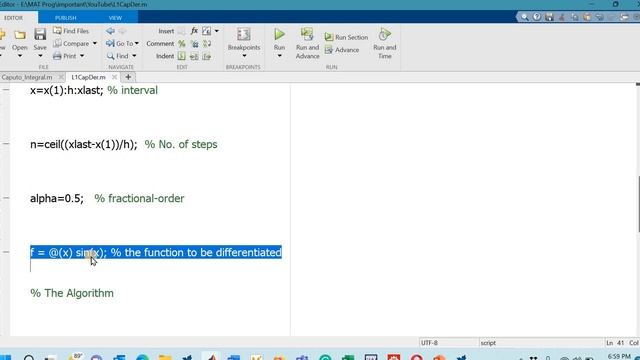640x360 pixels.
Task: Uncomment lines with the second Comment icon
Action: pos(194,44)
